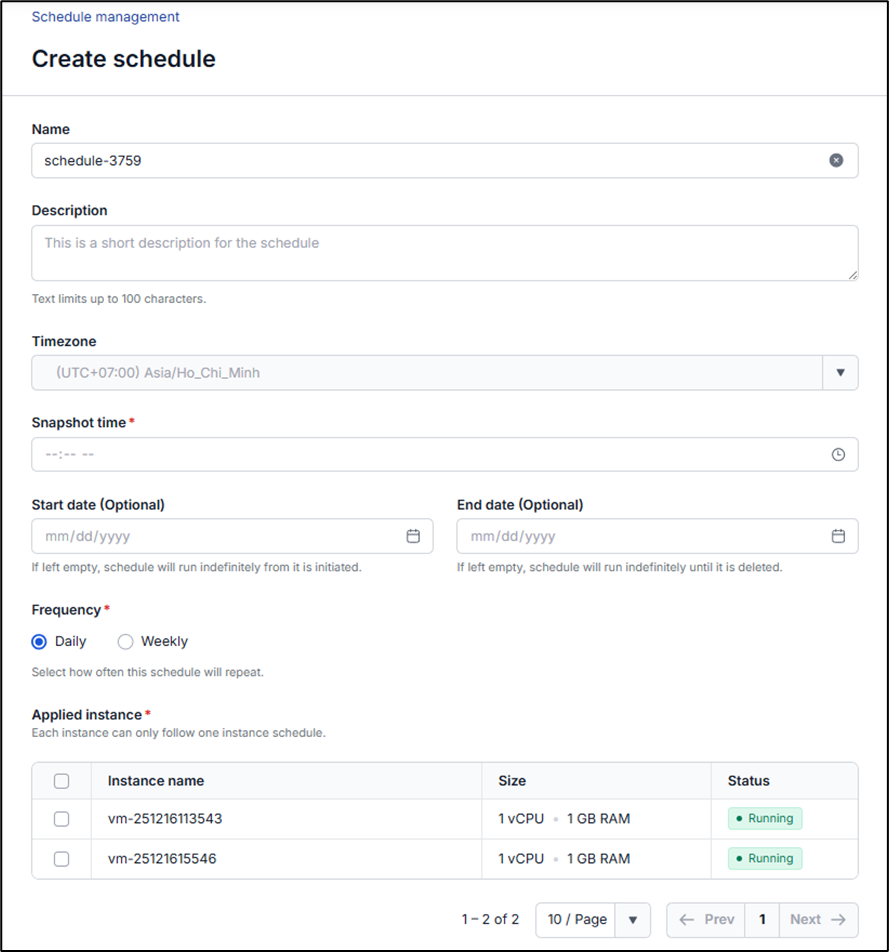Check the box for vm-251216113543
The image size is (889, 952).
point(61,819)
